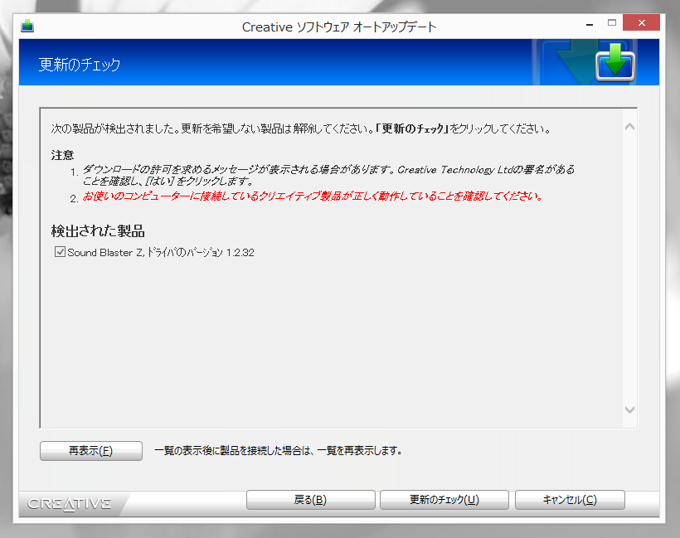Click the 再表示(F) refresh button
The width and height of the screenshot is (680, 538).
(x=91, y=451)
